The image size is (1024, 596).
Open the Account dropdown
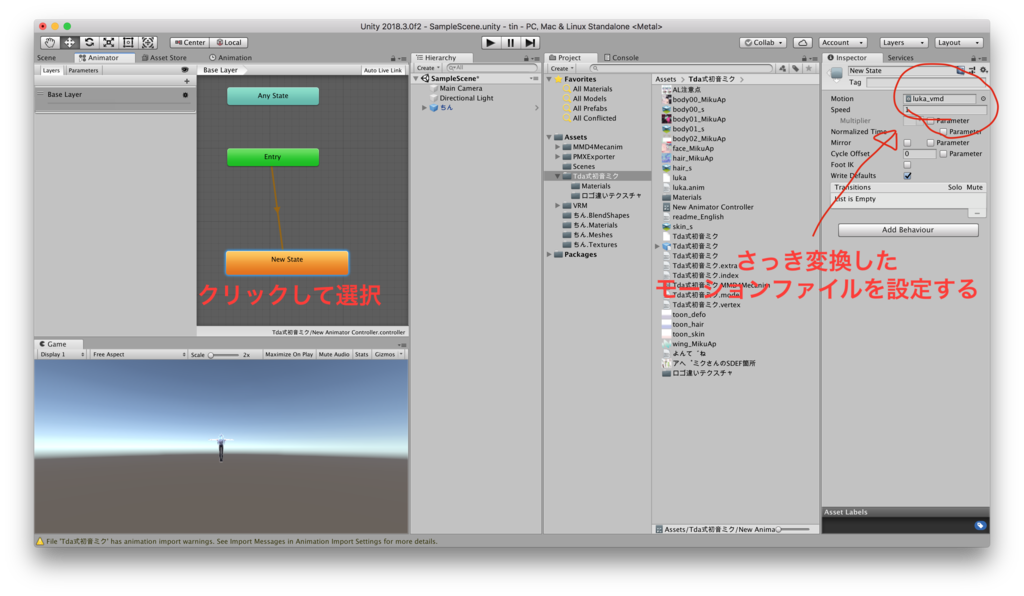(842, 42)
